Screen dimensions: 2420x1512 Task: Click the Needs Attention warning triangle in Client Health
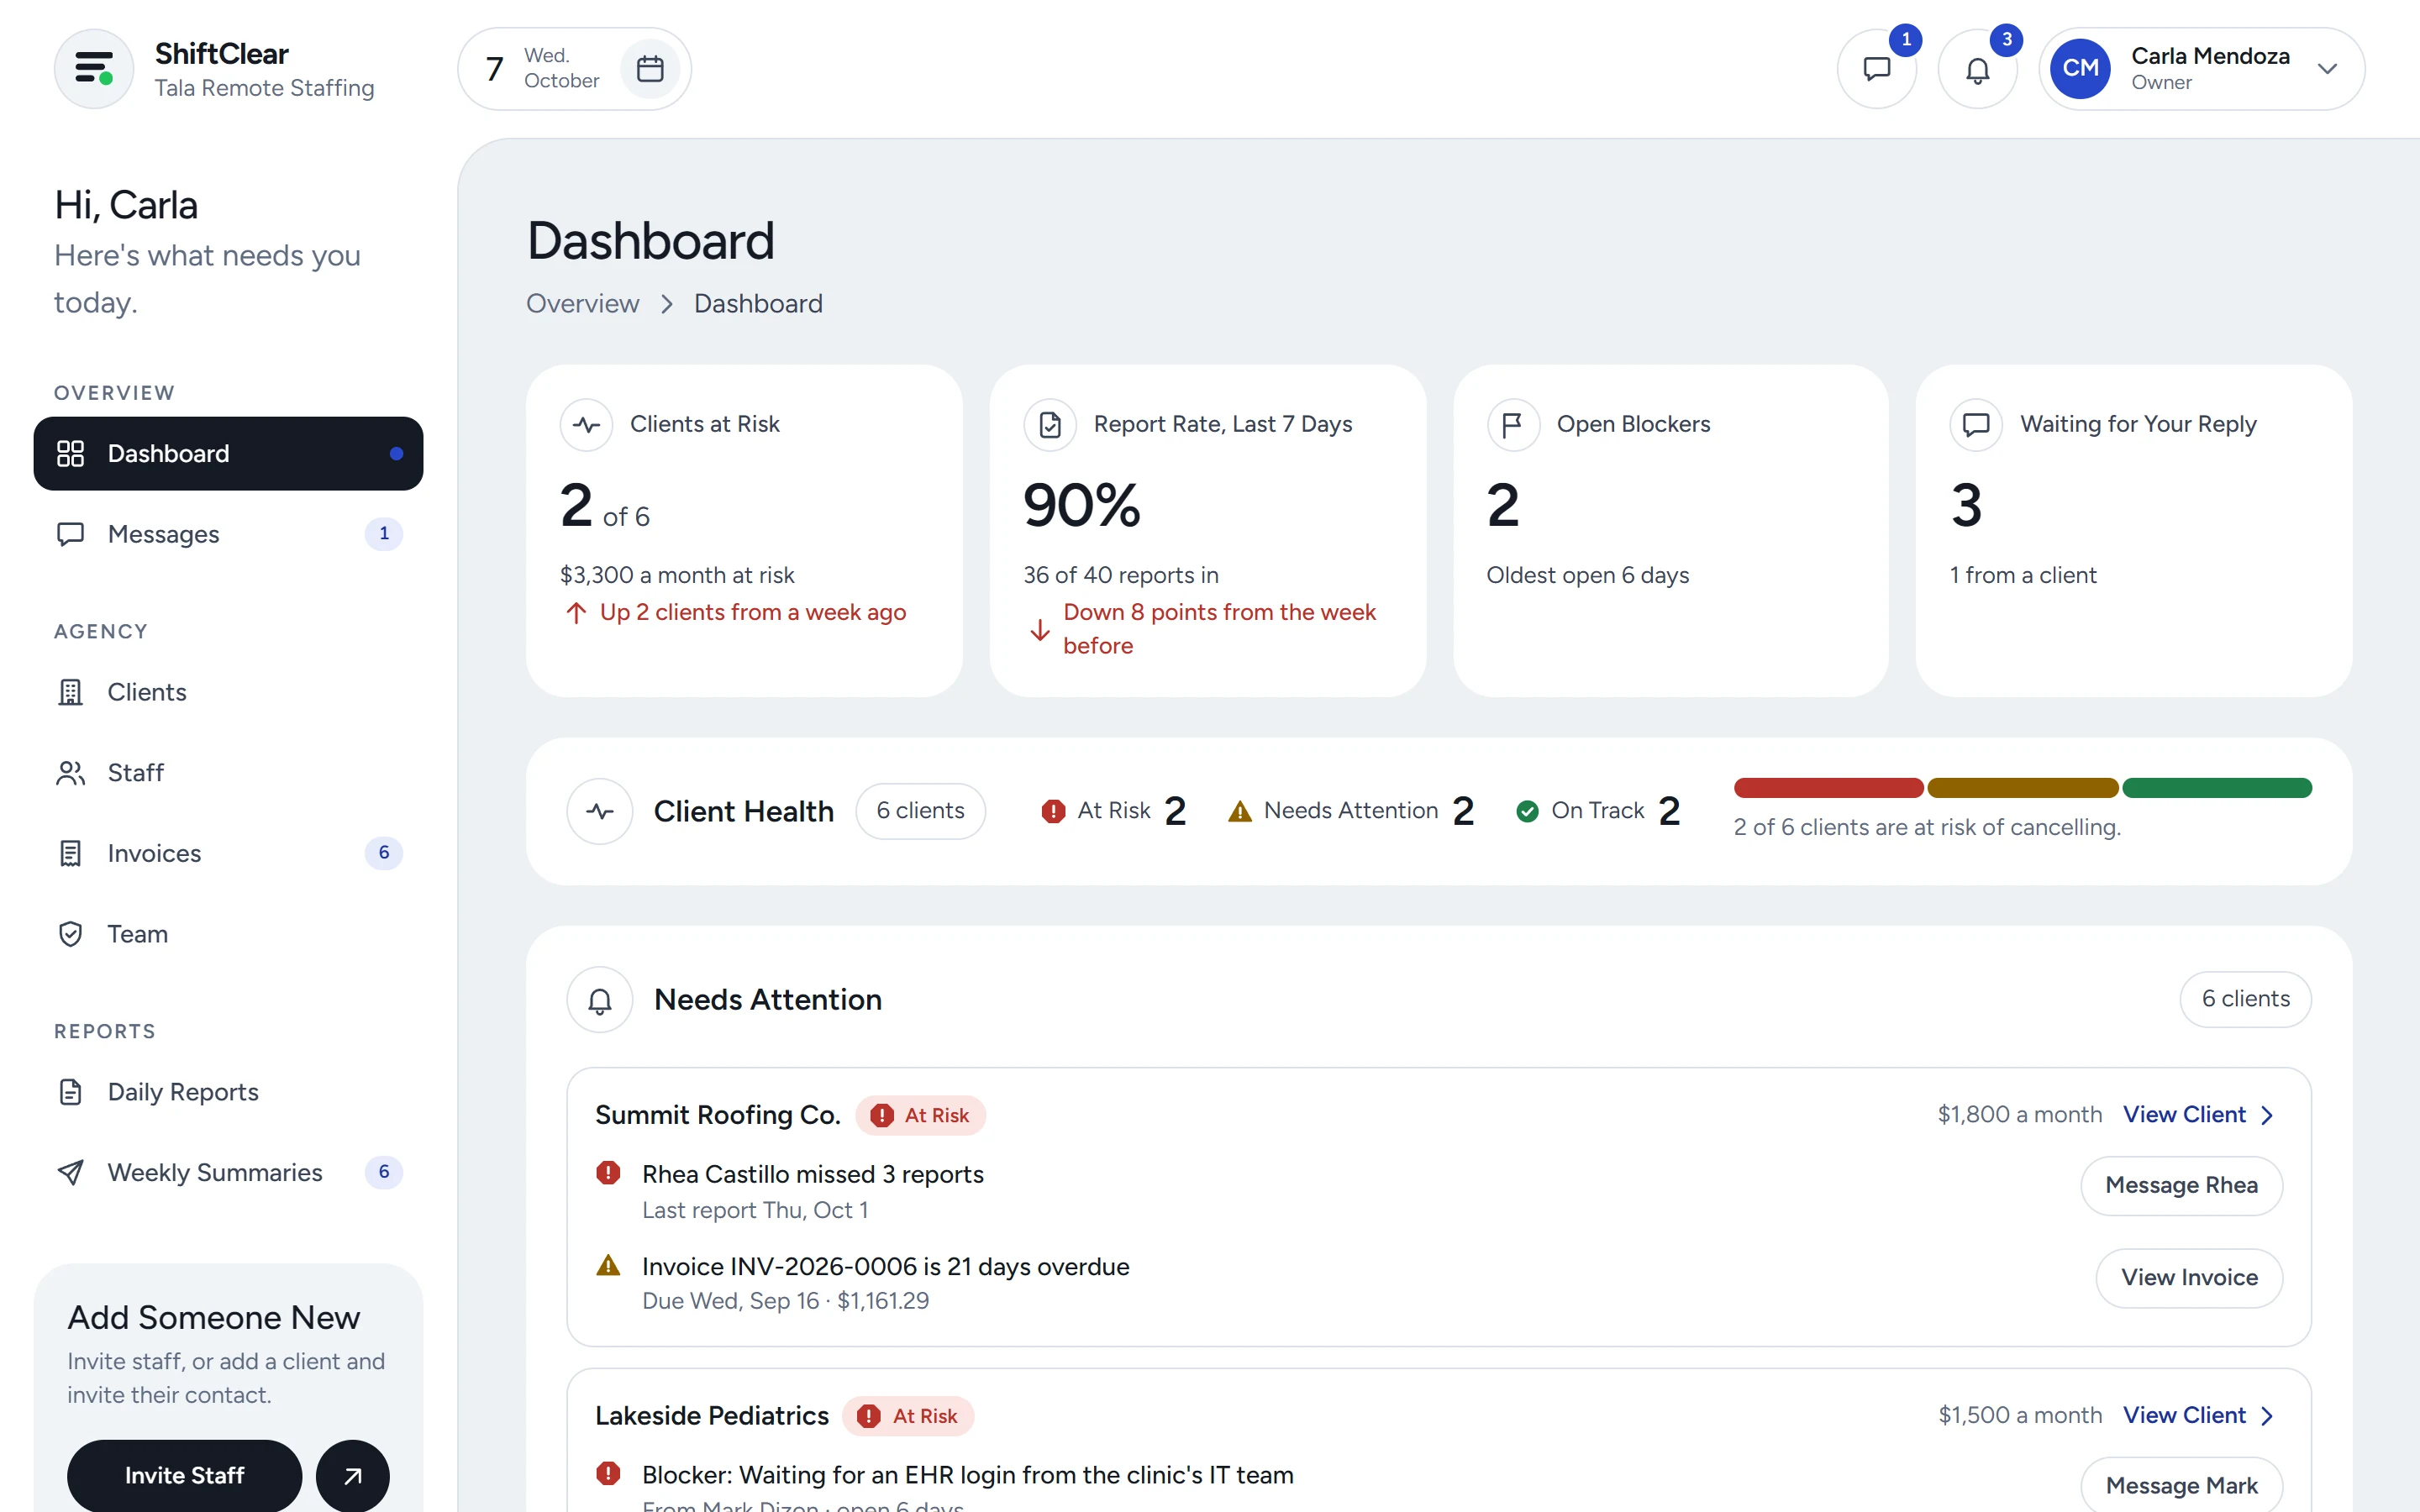coord(1240,811)
